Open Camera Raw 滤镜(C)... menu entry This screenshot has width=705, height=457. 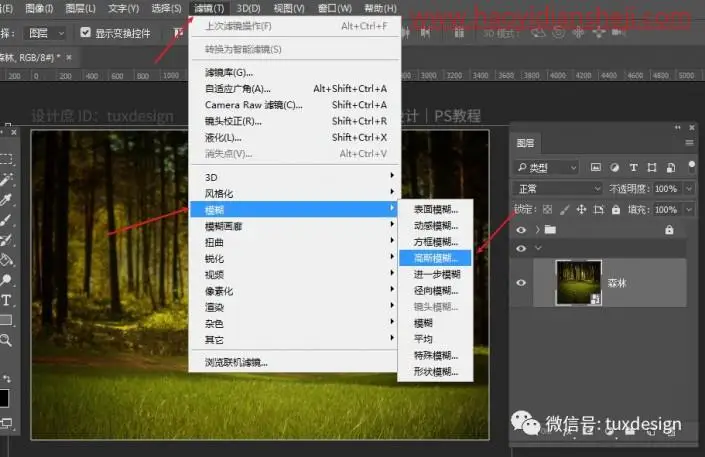[294, 105]
